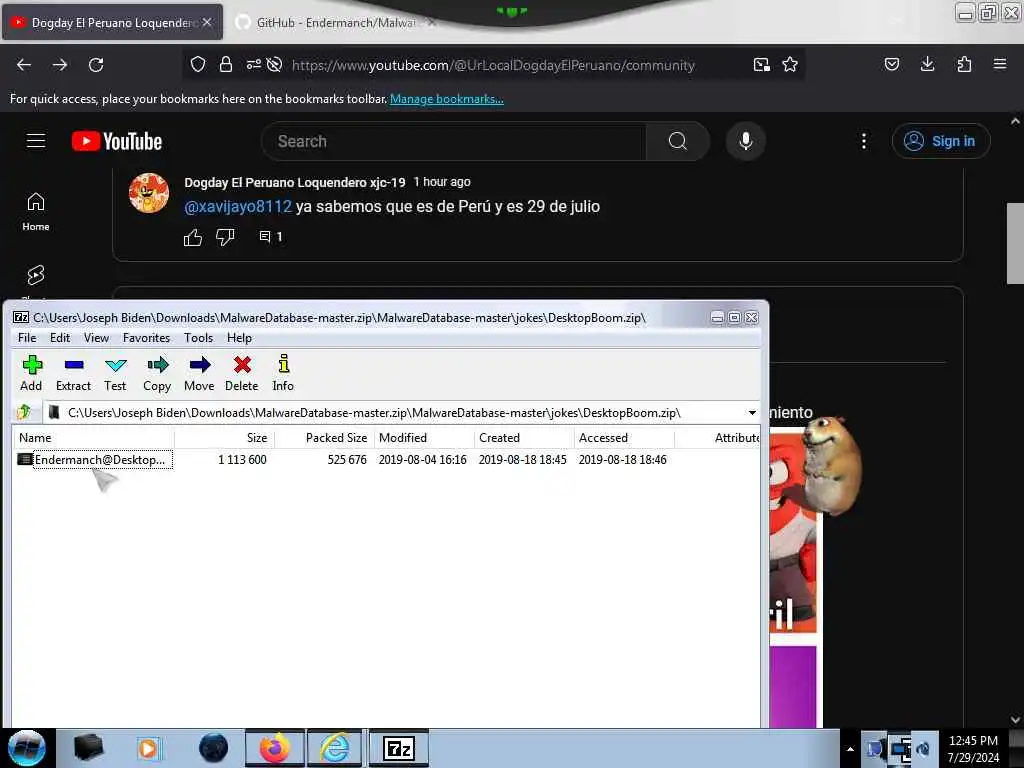Open the Firefox Extensions menu
This screenshot has height=768, width=1024.
point(964,64)
